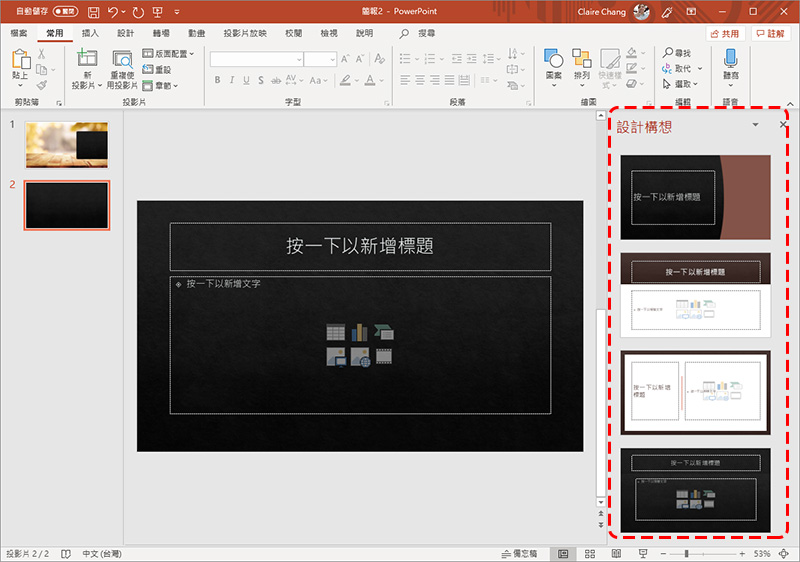Image resolution: width=800 pixels, height=562 pixels.
Task: Click the 註解 comments button
Action: [x=770, y=34]
